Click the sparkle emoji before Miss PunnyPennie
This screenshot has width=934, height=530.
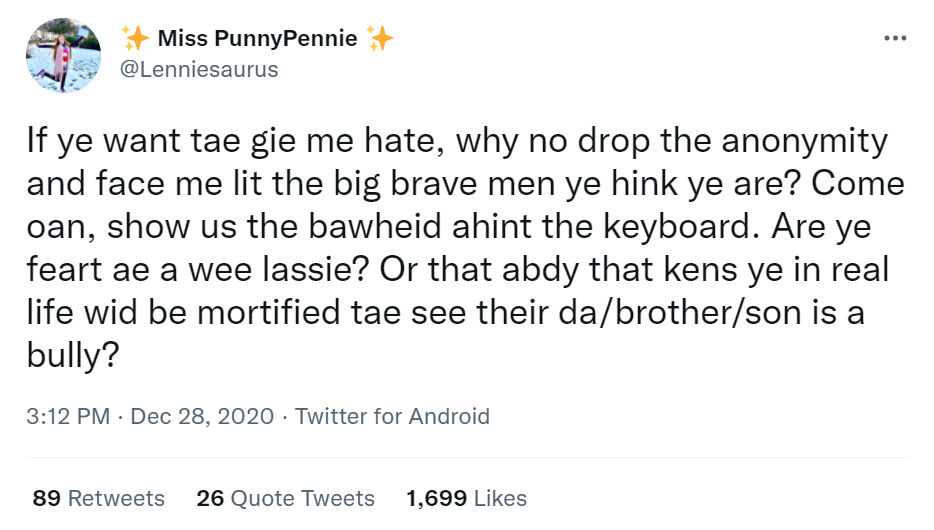click(134, 39)
